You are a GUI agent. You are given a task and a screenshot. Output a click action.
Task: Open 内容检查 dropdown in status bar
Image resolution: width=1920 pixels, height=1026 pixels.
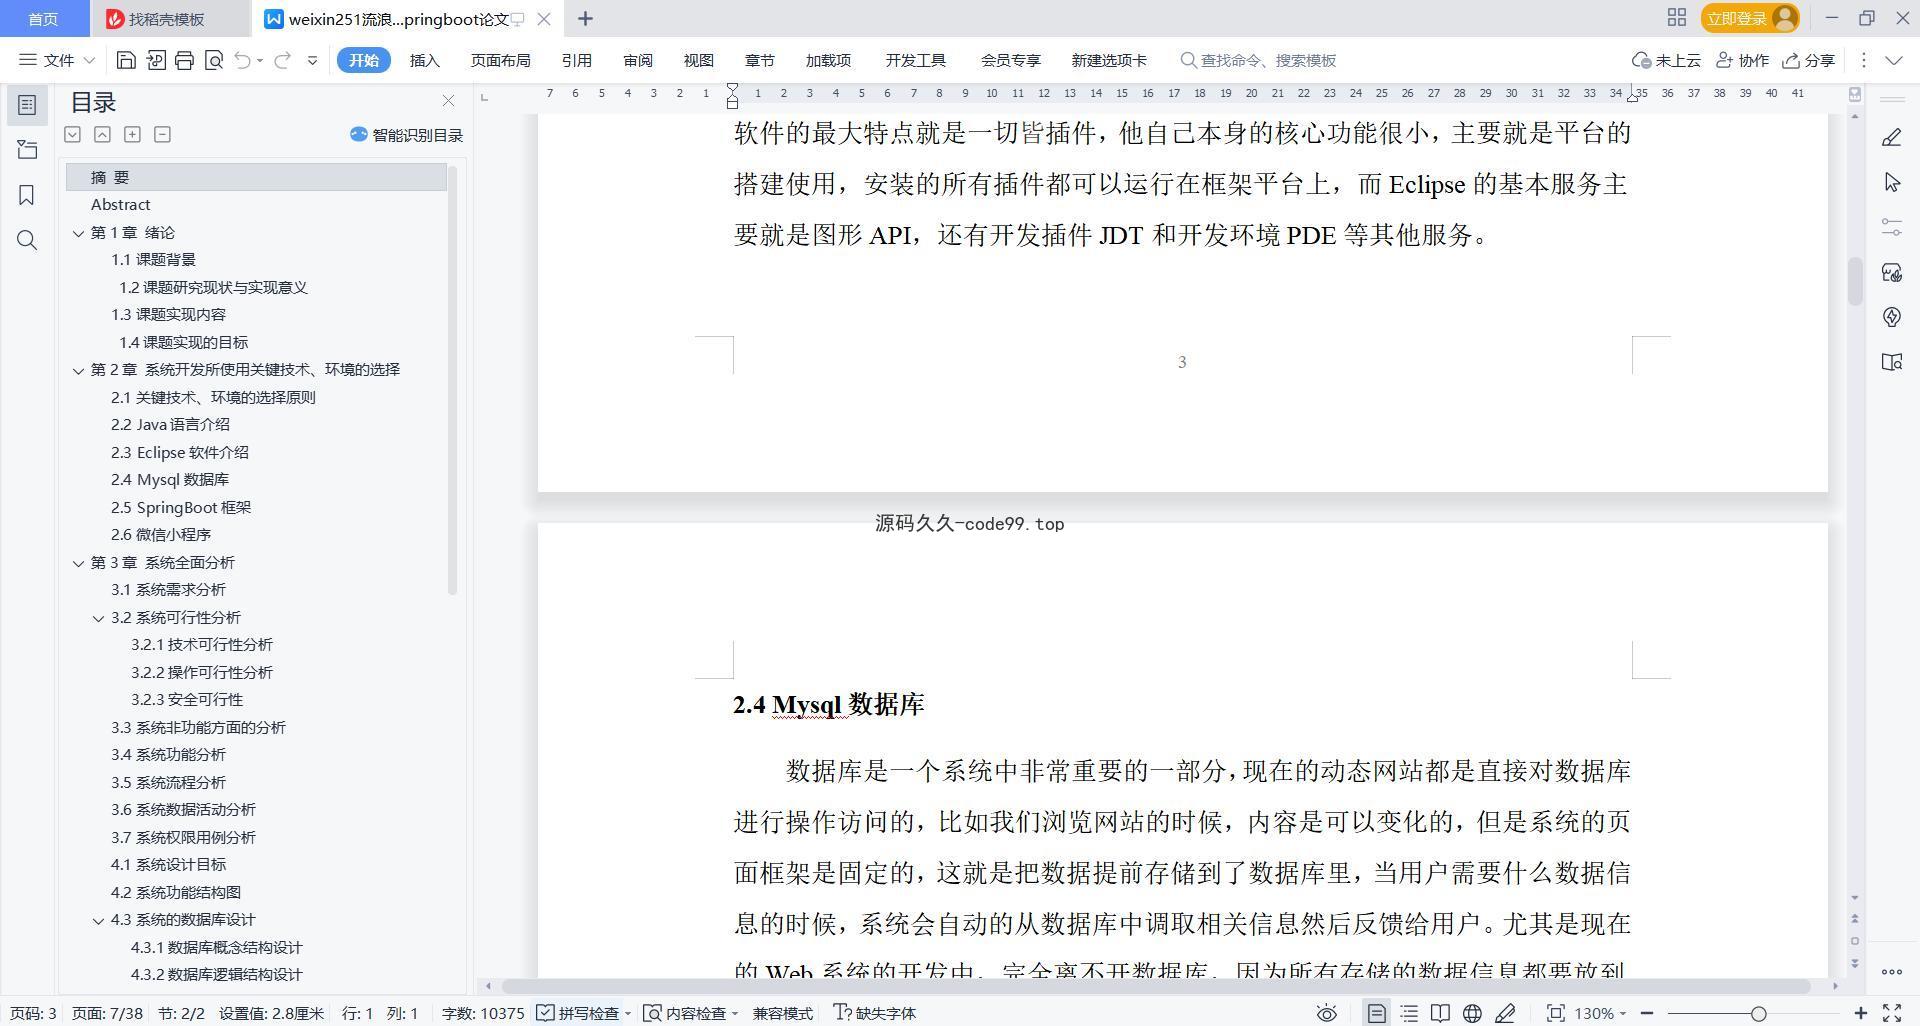[690, 1013]
